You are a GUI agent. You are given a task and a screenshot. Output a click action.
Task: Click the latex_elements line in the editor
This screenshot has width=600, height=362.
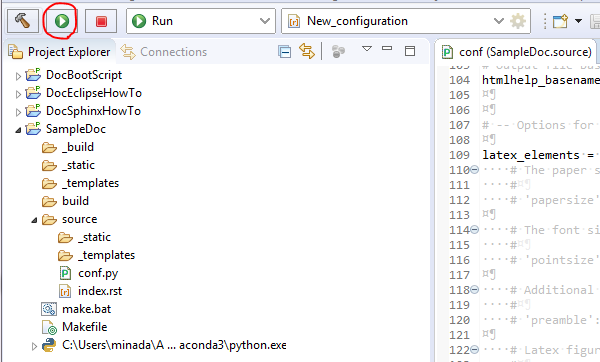tap(538, 155)
